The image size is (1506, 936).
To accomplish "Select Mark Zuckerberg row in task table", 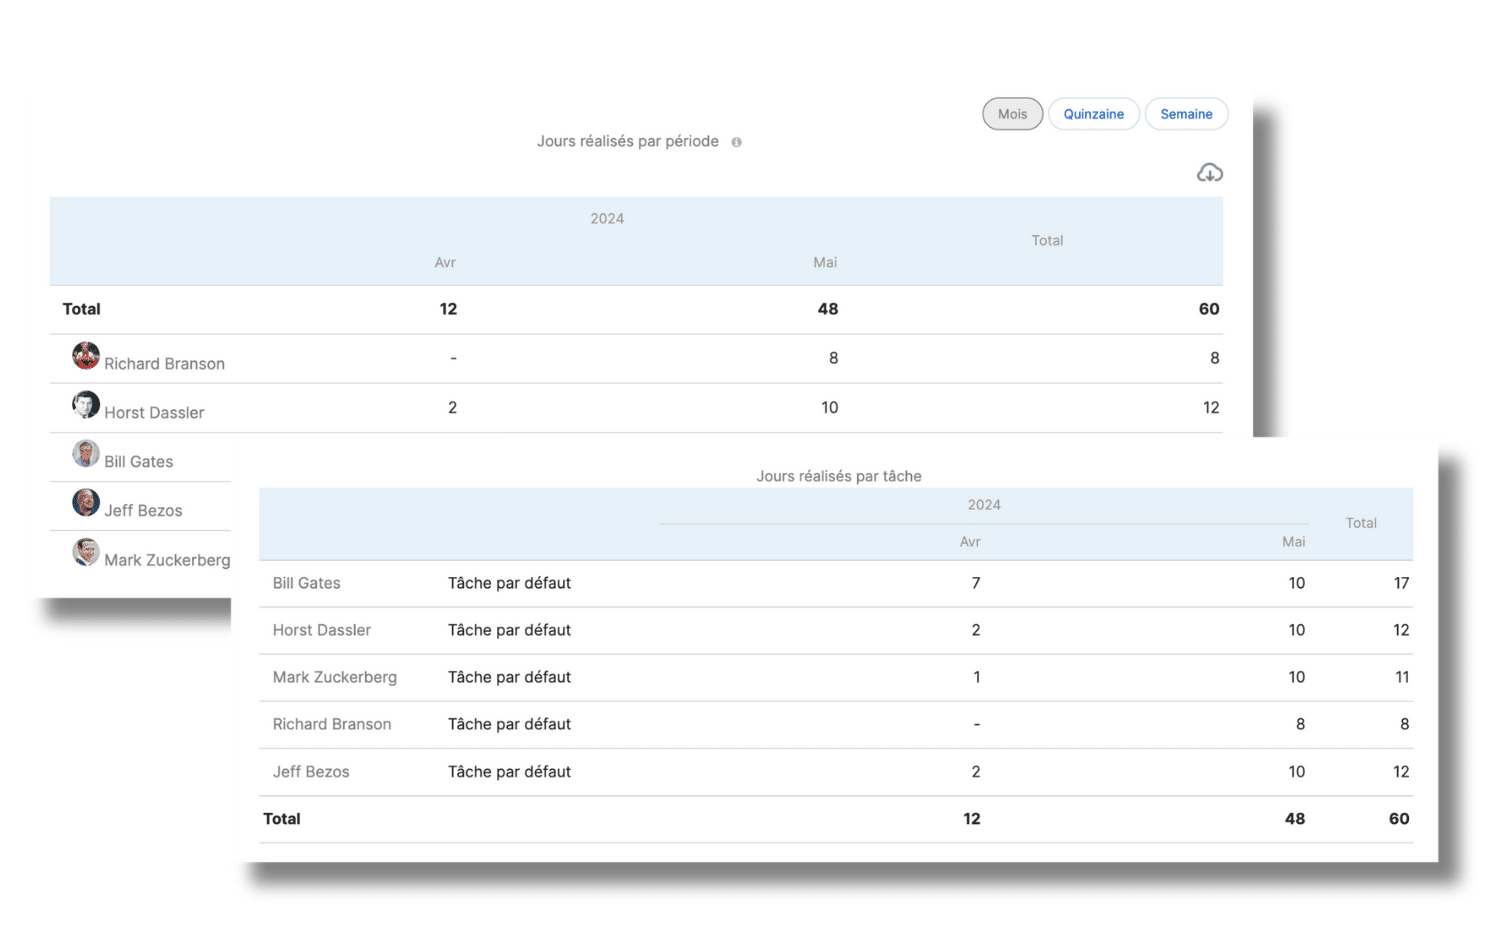I will [x=836, y=677].
